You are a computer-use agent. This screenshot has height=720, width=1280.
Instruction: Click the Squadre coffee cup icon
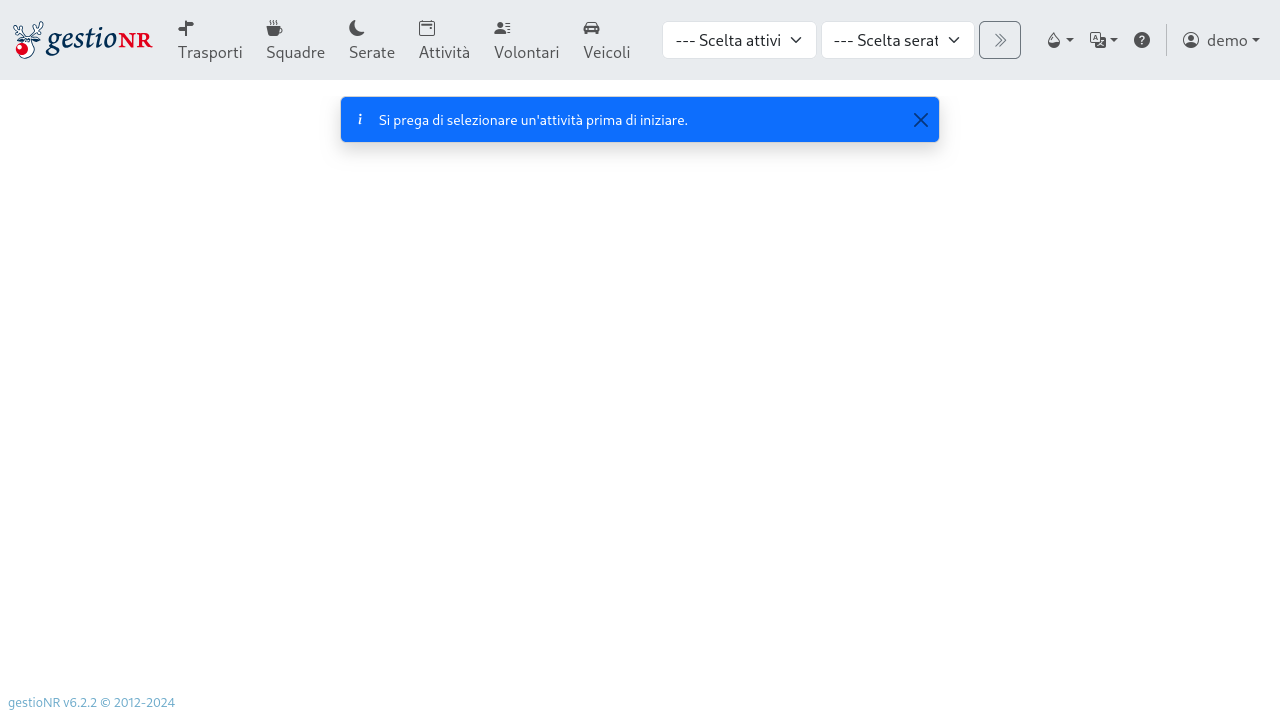pyautogui.click(x=274, y=28)
